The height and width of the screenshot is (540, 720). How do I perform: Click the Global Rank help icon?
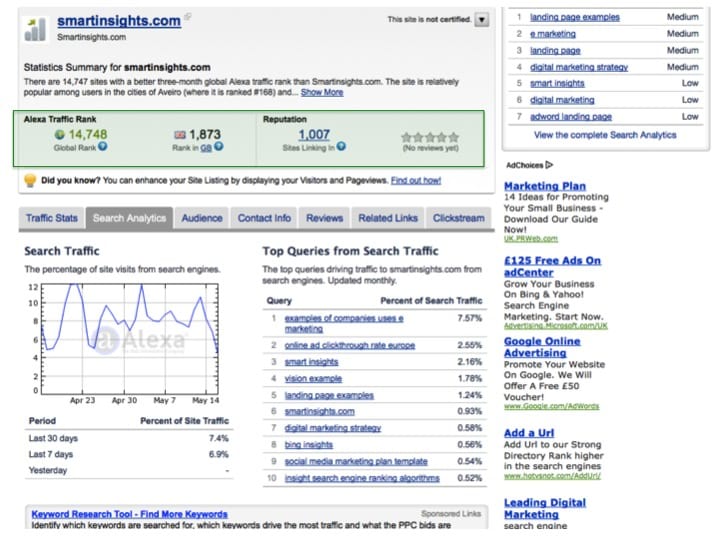102,147
